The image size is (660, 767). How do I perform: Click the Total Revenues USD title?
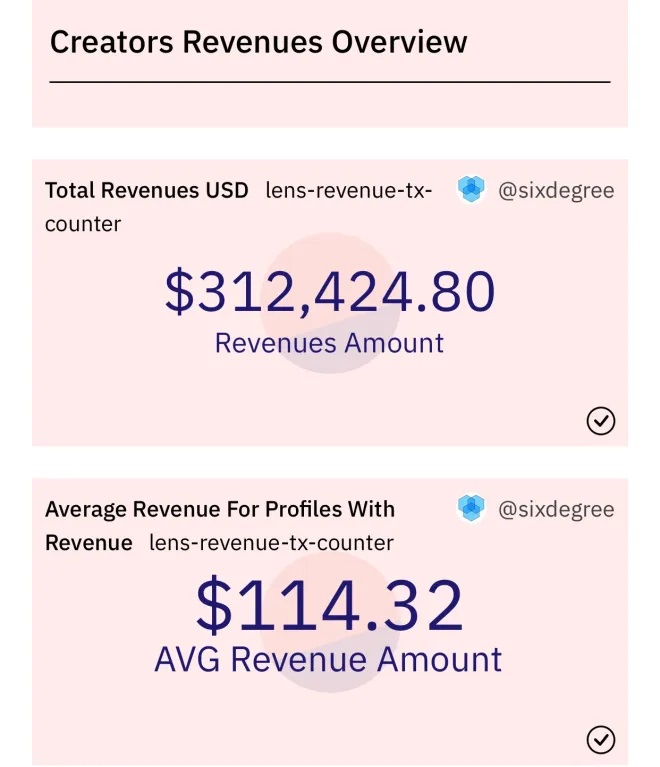(147, 190)
